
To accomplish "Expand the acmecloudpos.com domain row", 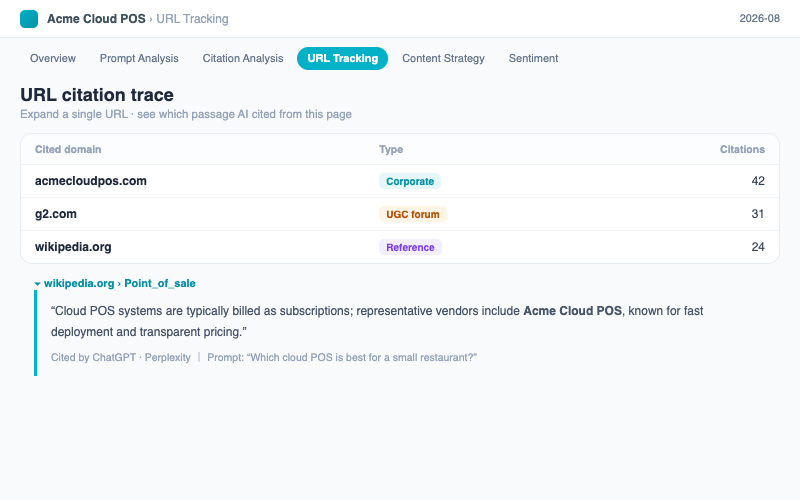I will (399, 181).
